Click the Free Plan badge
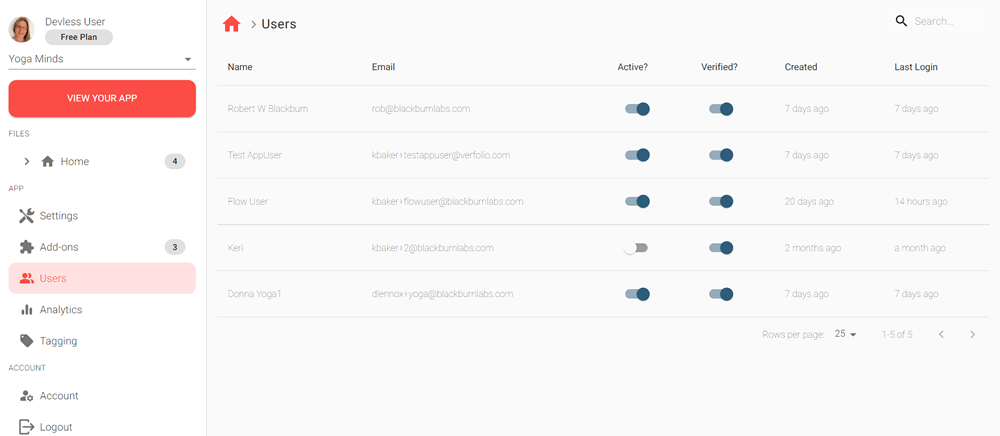 click(79, 37)
